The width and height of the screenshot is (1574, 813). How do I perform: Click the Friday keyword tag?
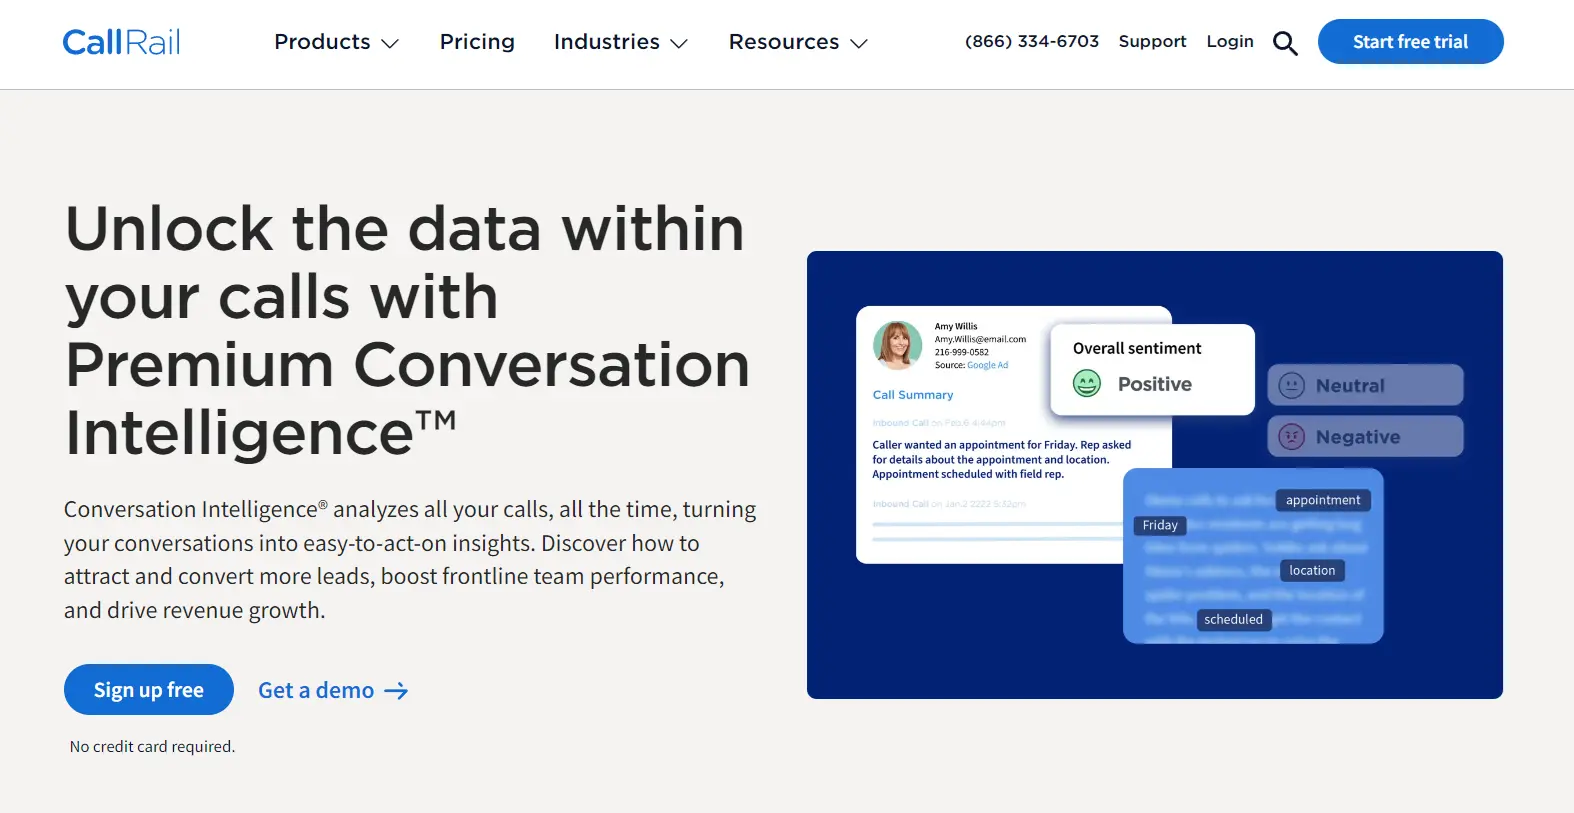pos(1160,525)
